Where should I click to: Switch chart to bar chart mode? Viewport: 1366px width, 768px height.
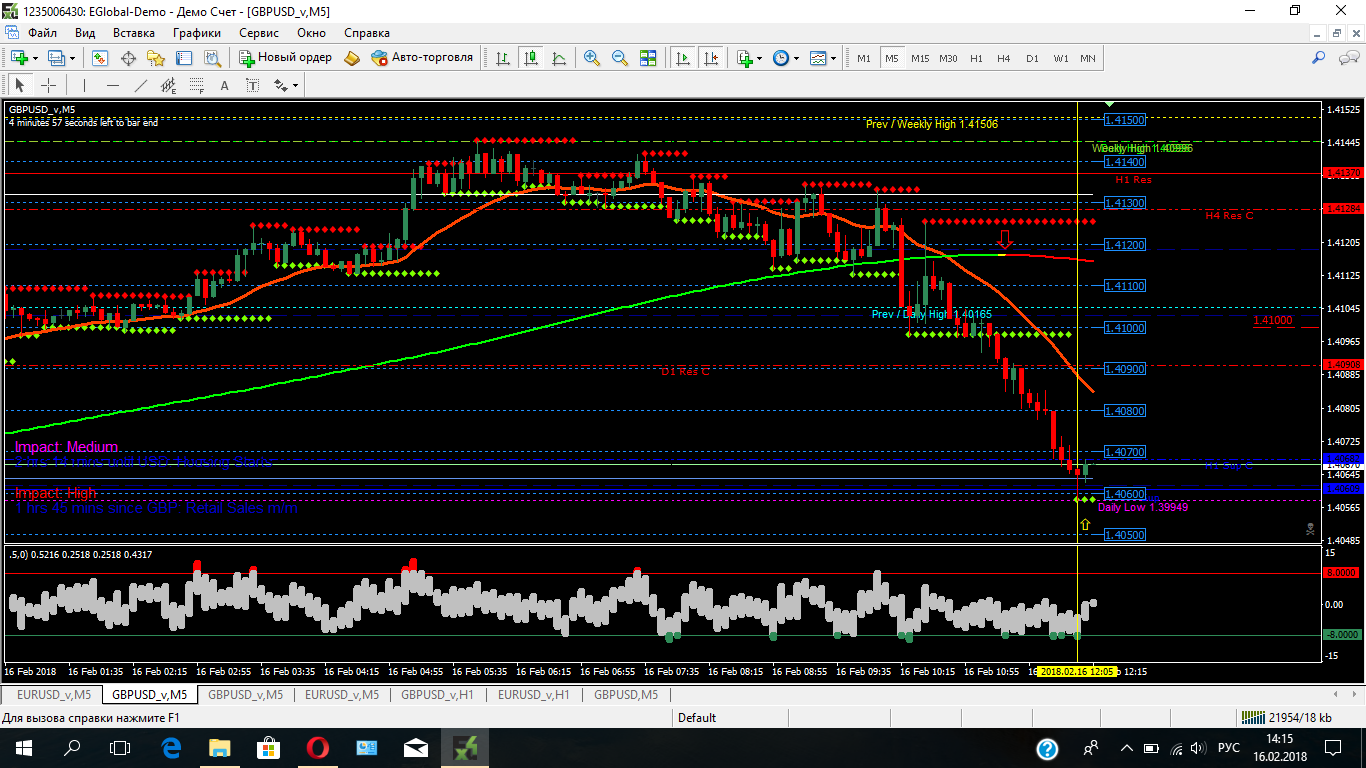click(x=502, y=58)
